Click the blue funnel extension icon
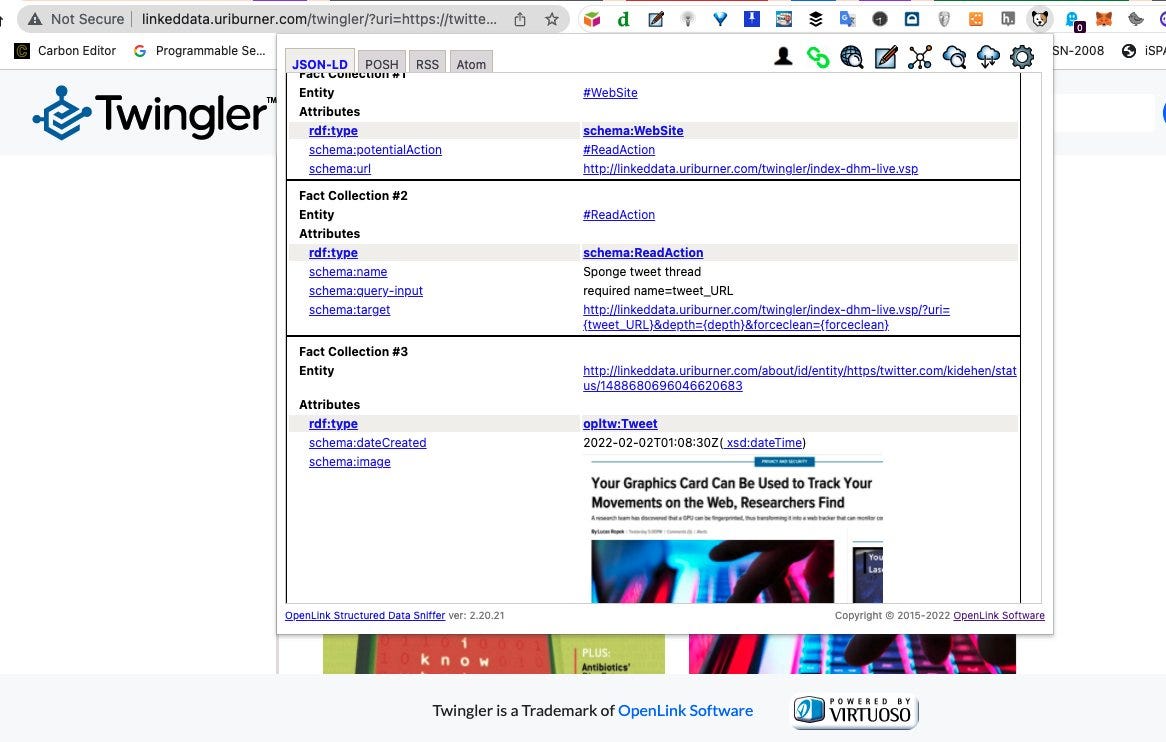The height and width of the screenshot is (742, 1166). 720,19
